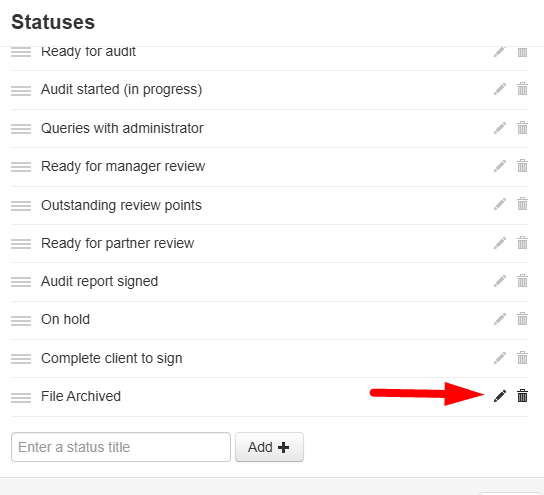This screenshot has width=544, height=495.
Task: Edit Complete client to sign status
Action: point(500,358)
